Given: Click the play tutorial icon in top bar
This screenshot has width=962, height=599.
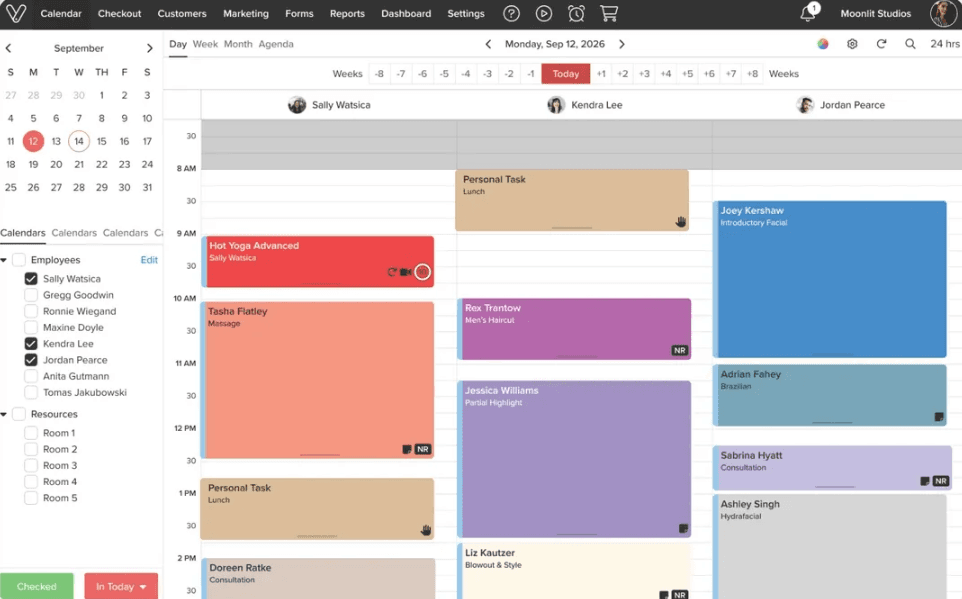Looking at the screenshot, I should tap(544, 14).
